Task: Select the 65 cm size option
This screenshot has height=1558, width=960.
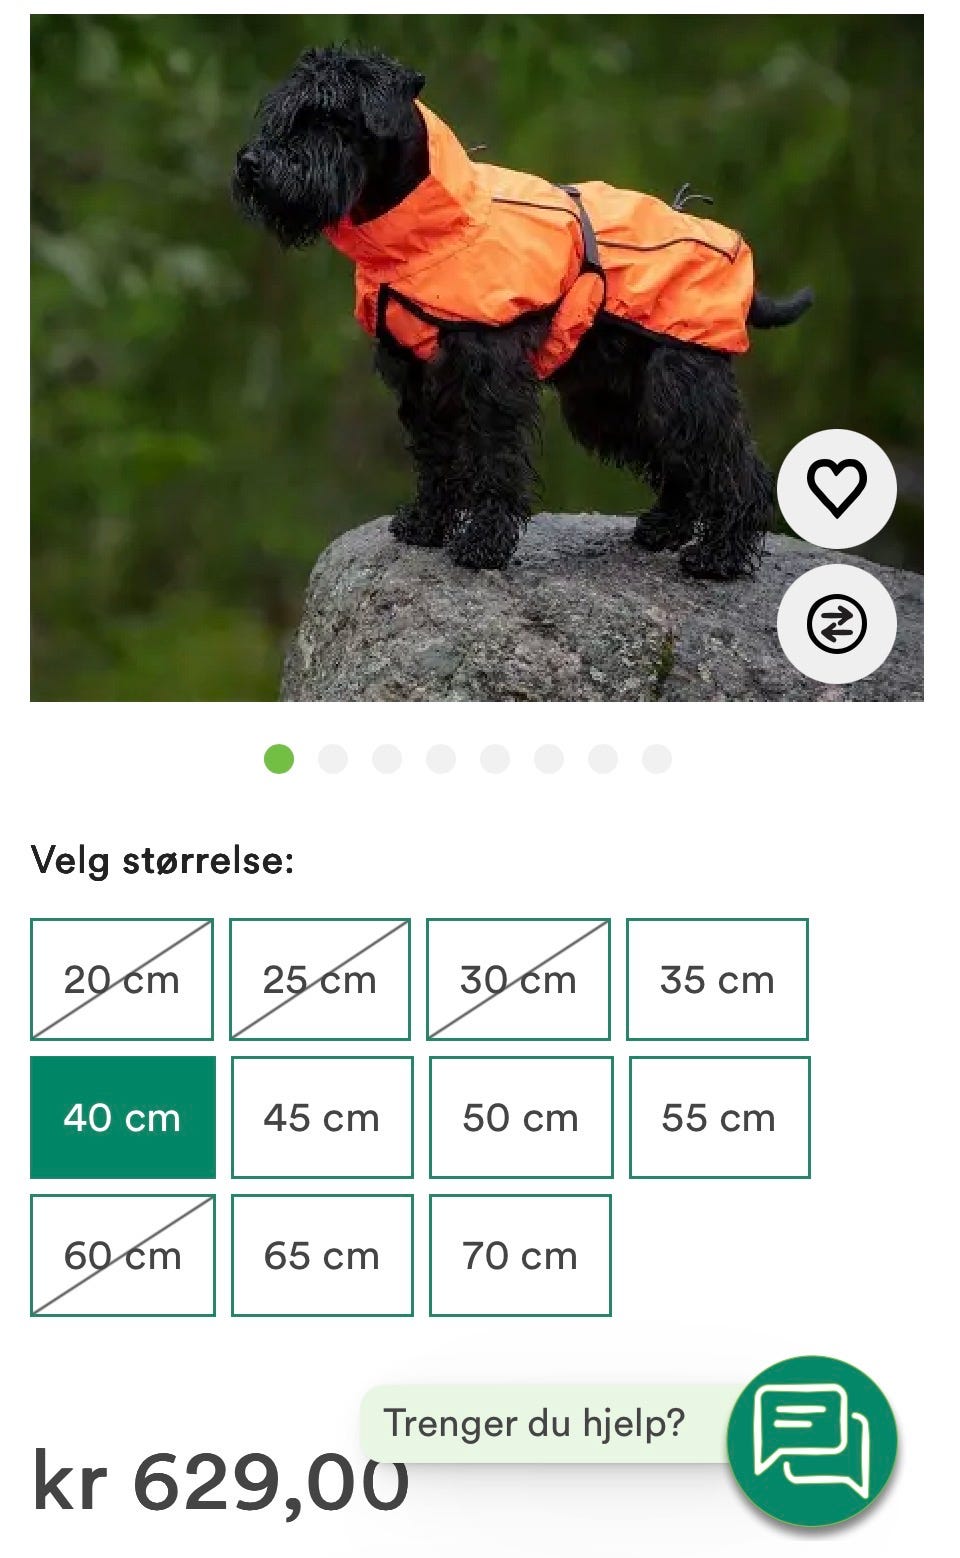Action: [322, 1255]
